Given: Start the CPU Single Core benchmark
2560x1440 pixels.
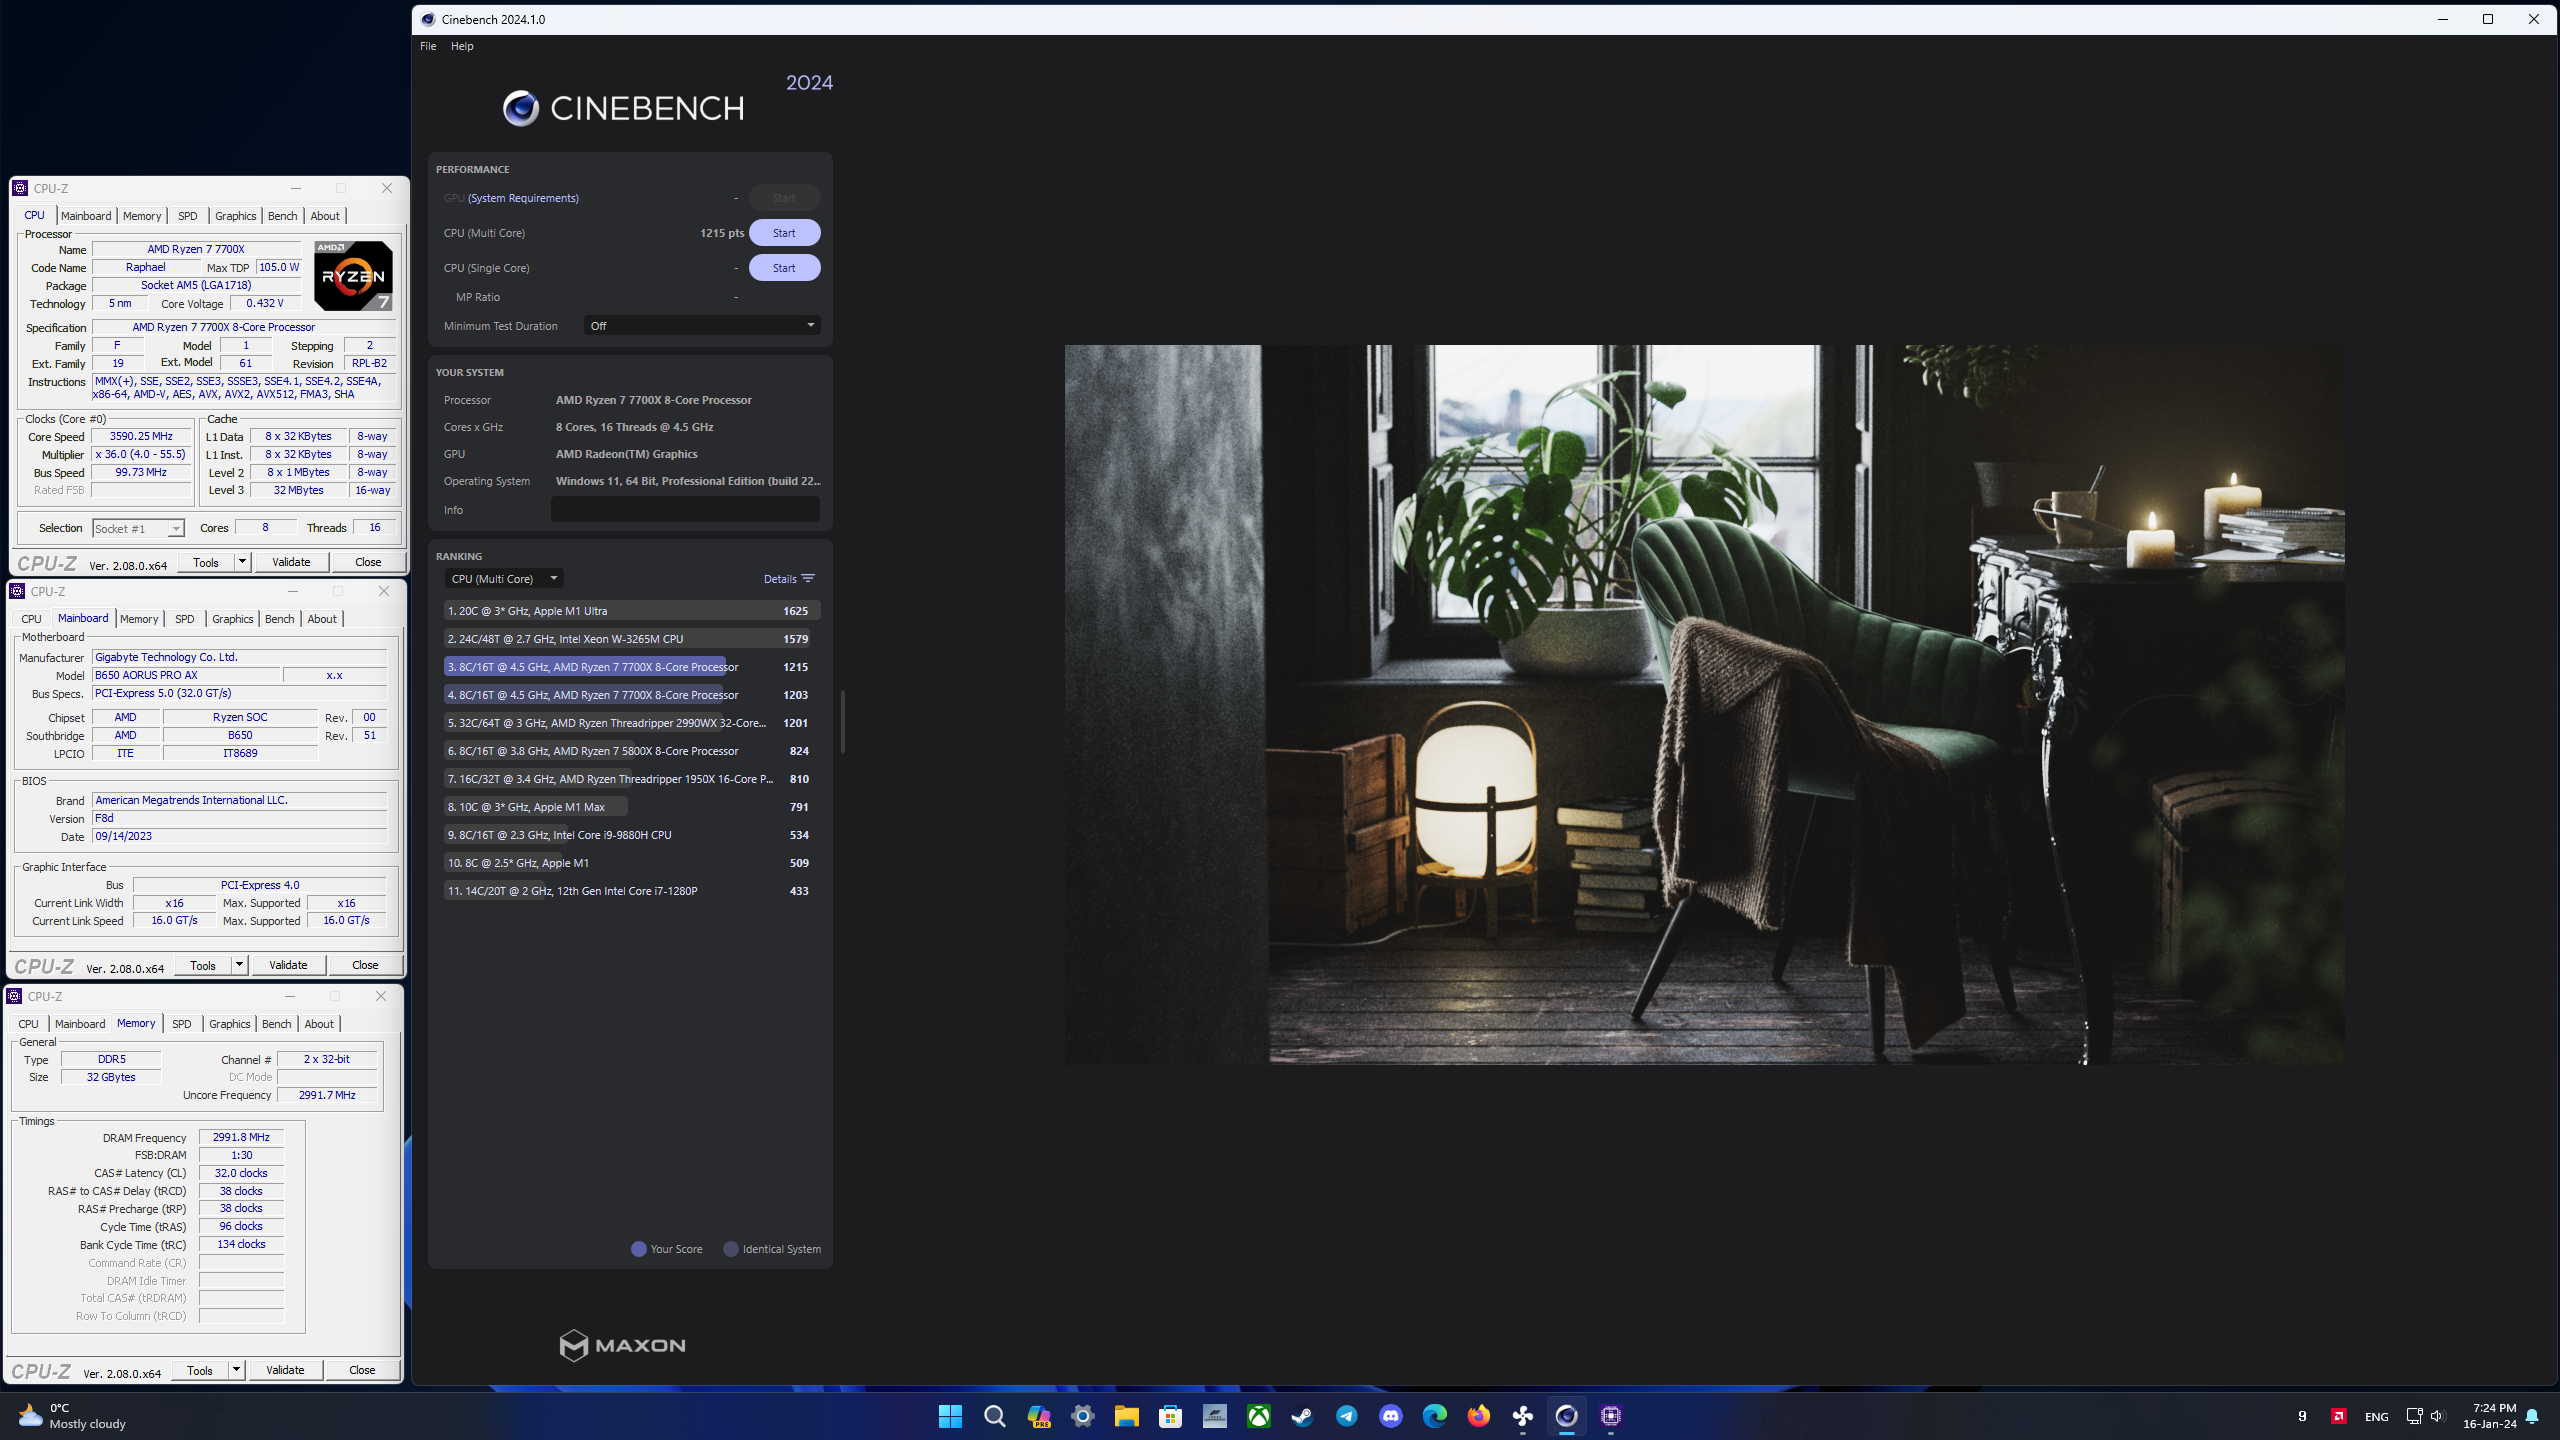Looking at the screenshot, I should [x=784, y=268].
